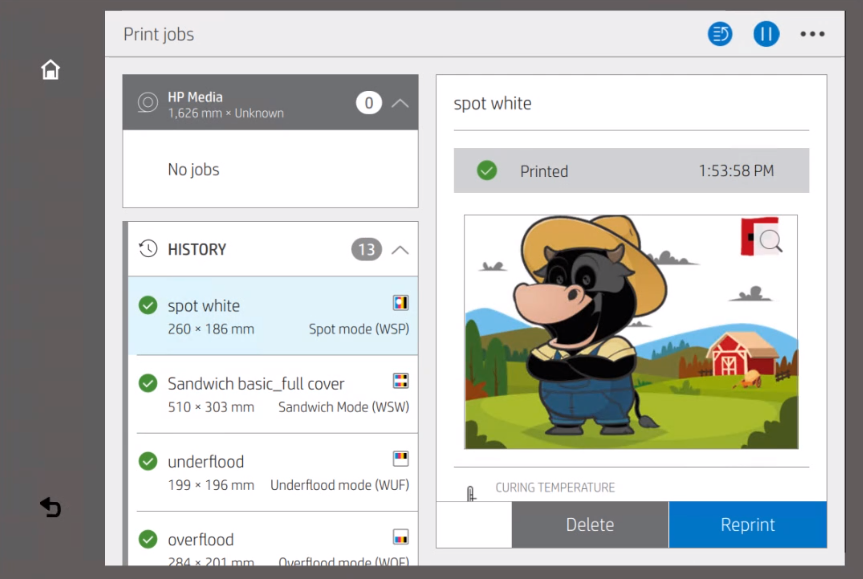863x579 pixels.
Task: Open the cow farmer job preview image
Action: tap(631, 332)
